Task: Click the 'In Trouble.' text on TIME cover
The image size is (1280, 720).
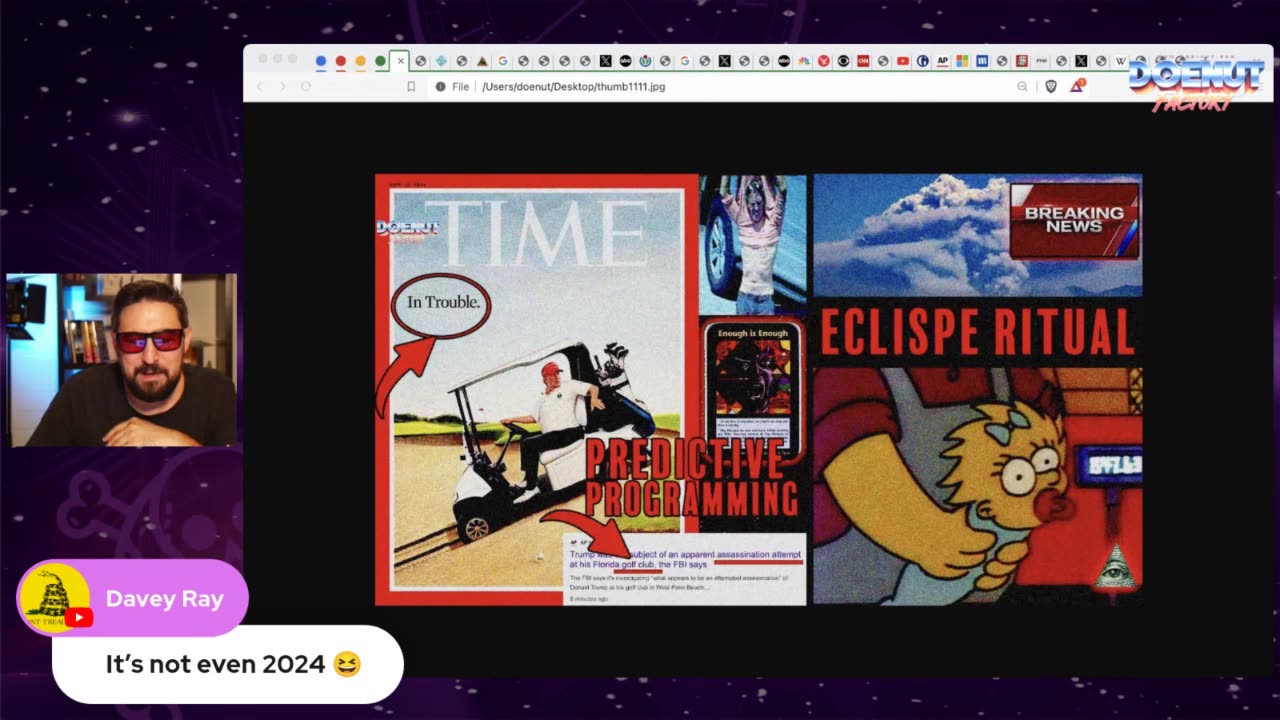Action: (x=443, y=302)
